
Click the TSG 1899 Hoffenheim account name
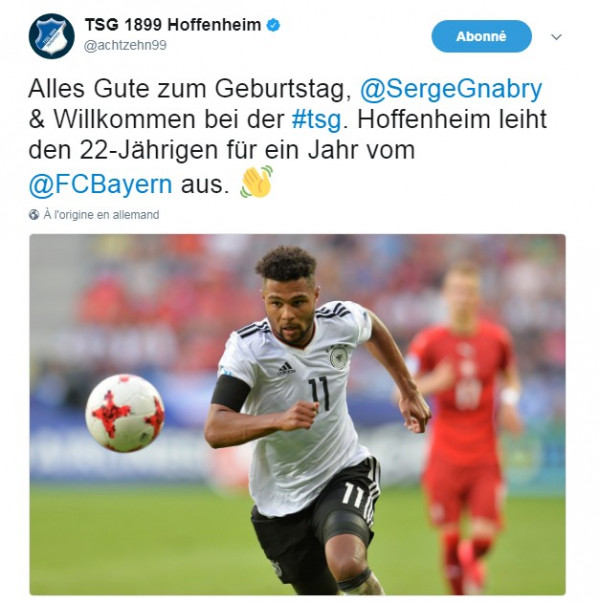tap(173, 25)
